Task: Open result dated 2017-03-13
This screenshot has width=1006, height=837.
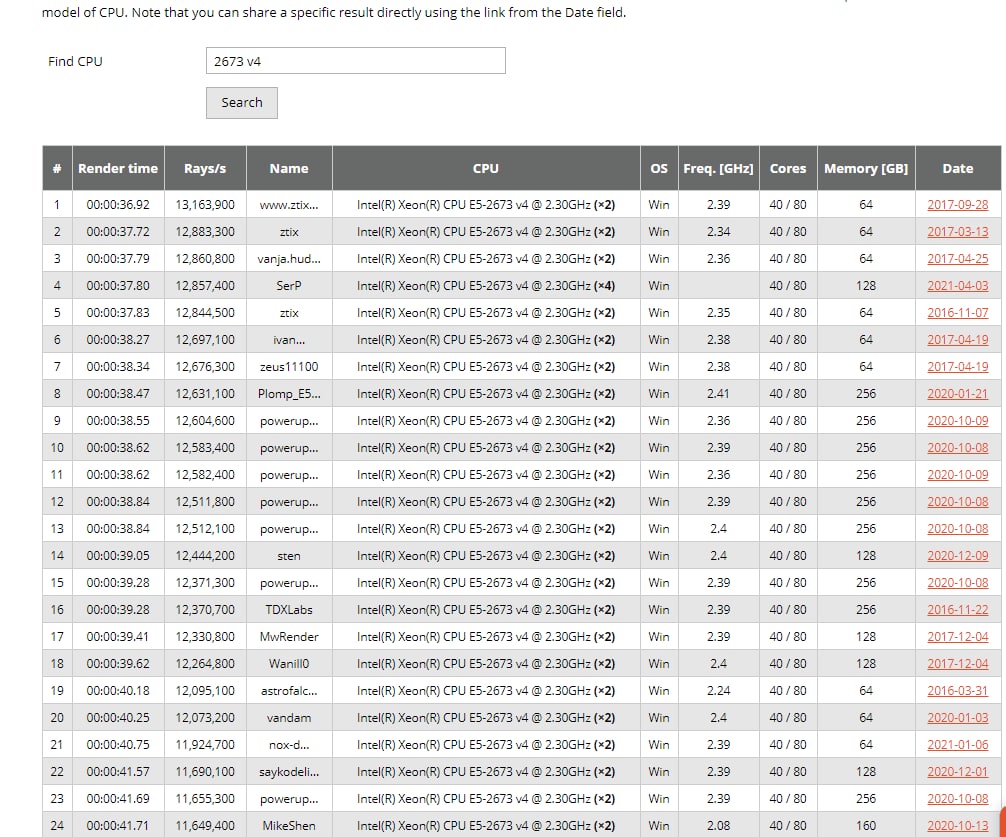Action: point(957,232)
